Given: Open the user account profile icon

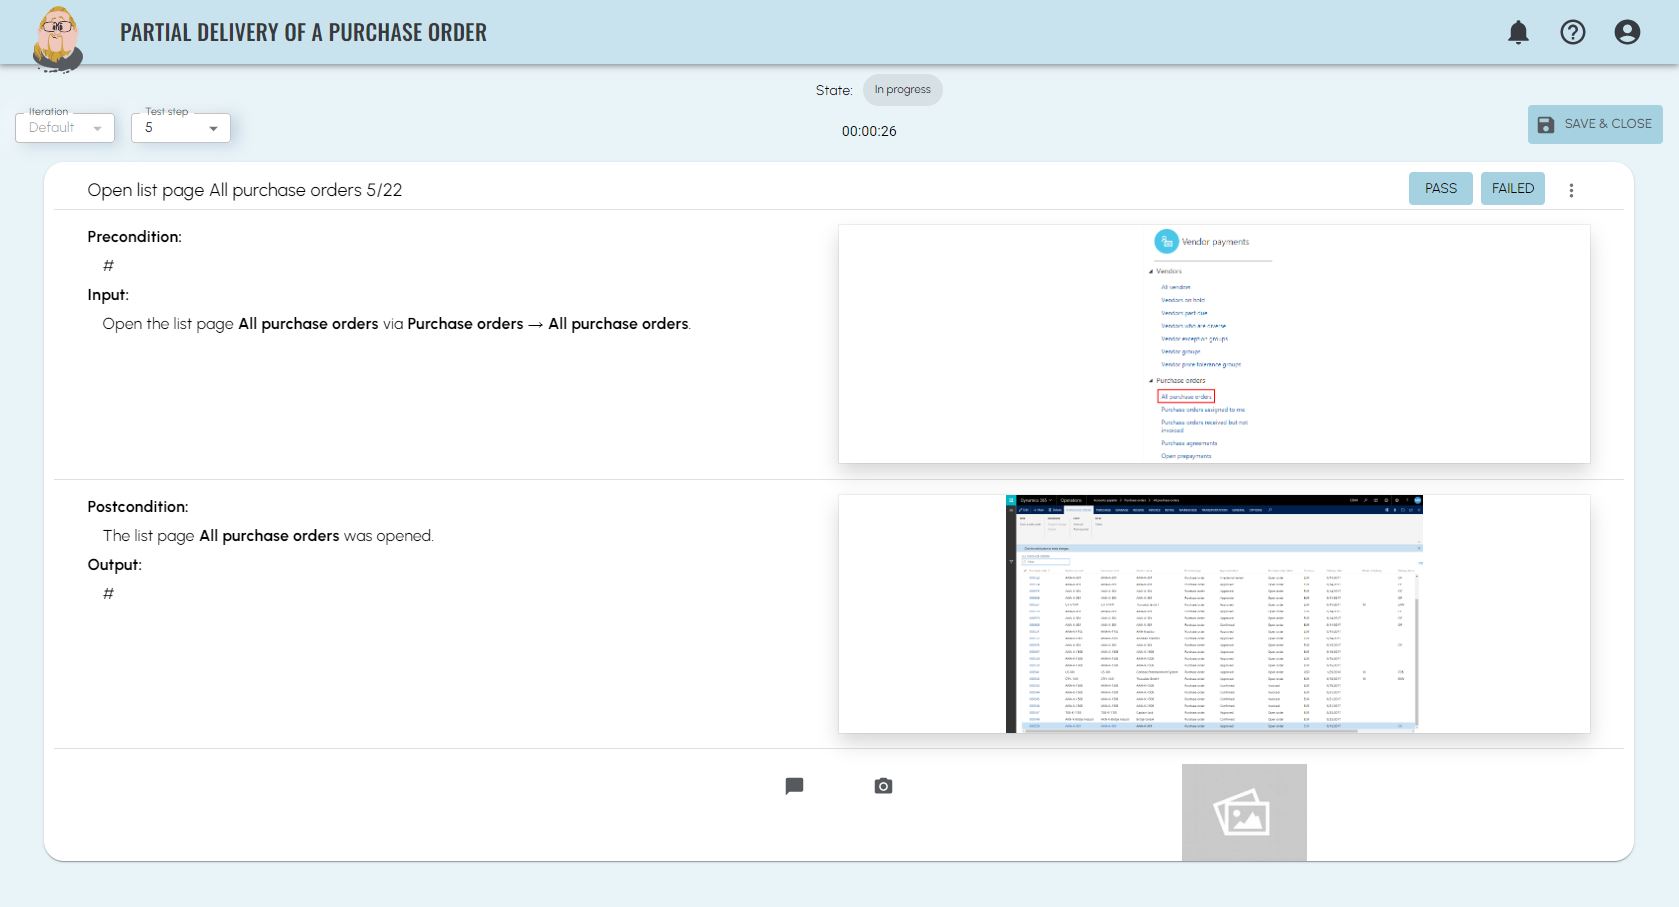Looking at the screenshot, I should (1627, 33).
